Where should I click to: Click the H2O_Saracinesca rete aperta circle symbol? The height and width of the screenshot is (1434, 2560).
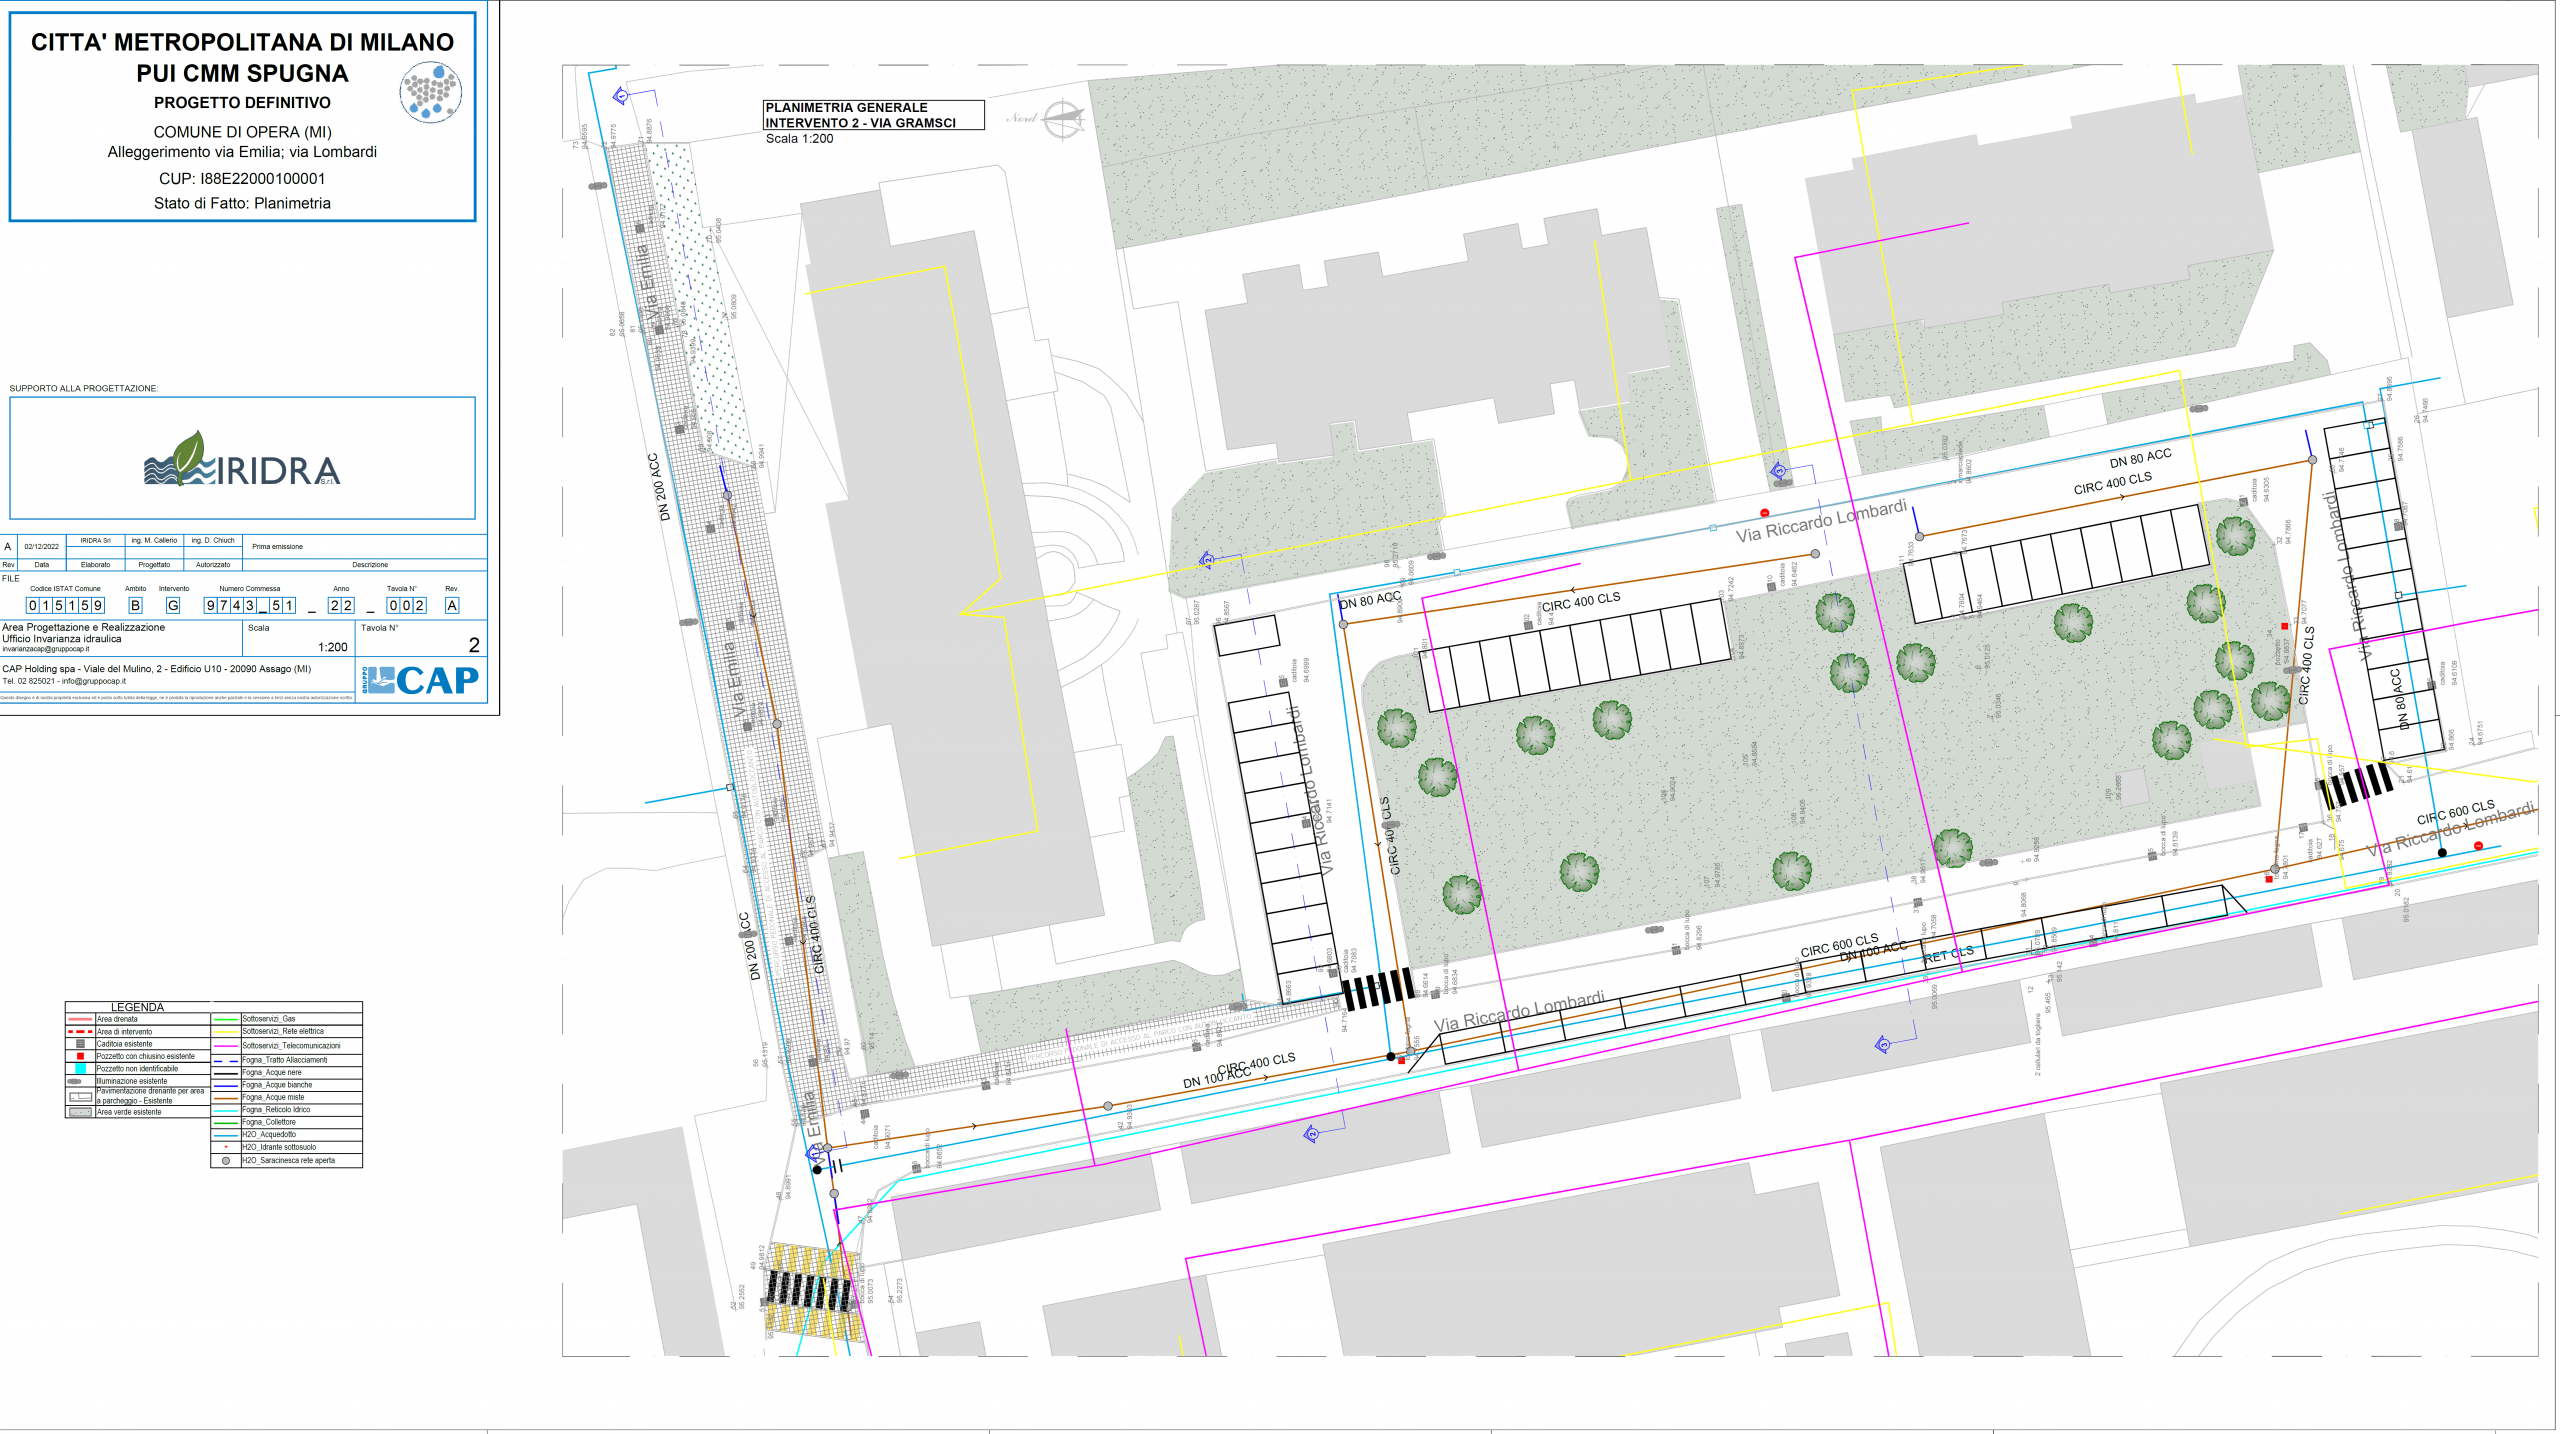tap(226, 1161)
